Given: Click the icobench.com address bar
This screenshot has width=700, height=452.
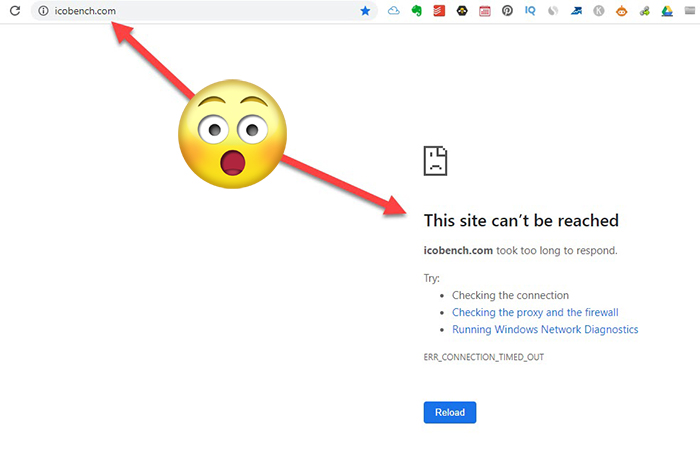Looking at the screenshot, I should click(204, 11).
